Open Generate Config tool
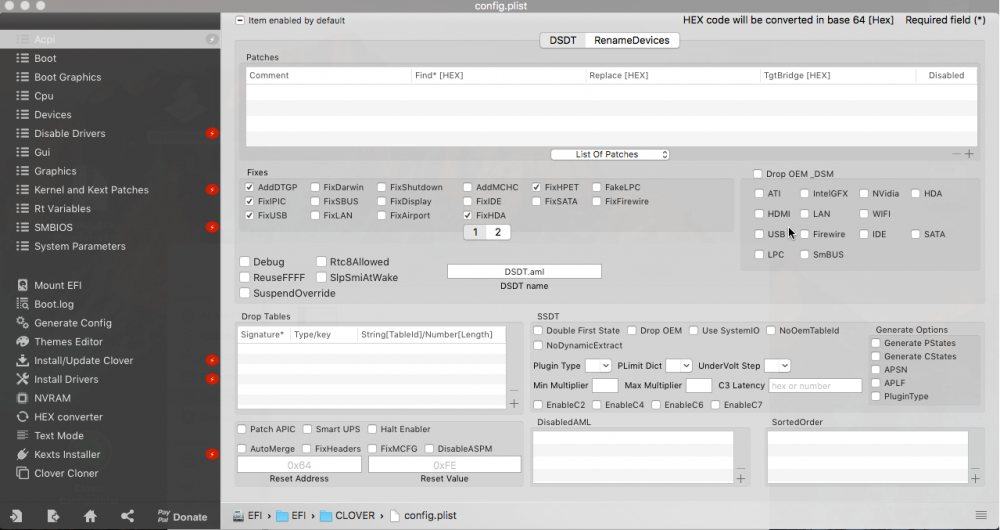 pyautogui.click(x=64, y=323)
